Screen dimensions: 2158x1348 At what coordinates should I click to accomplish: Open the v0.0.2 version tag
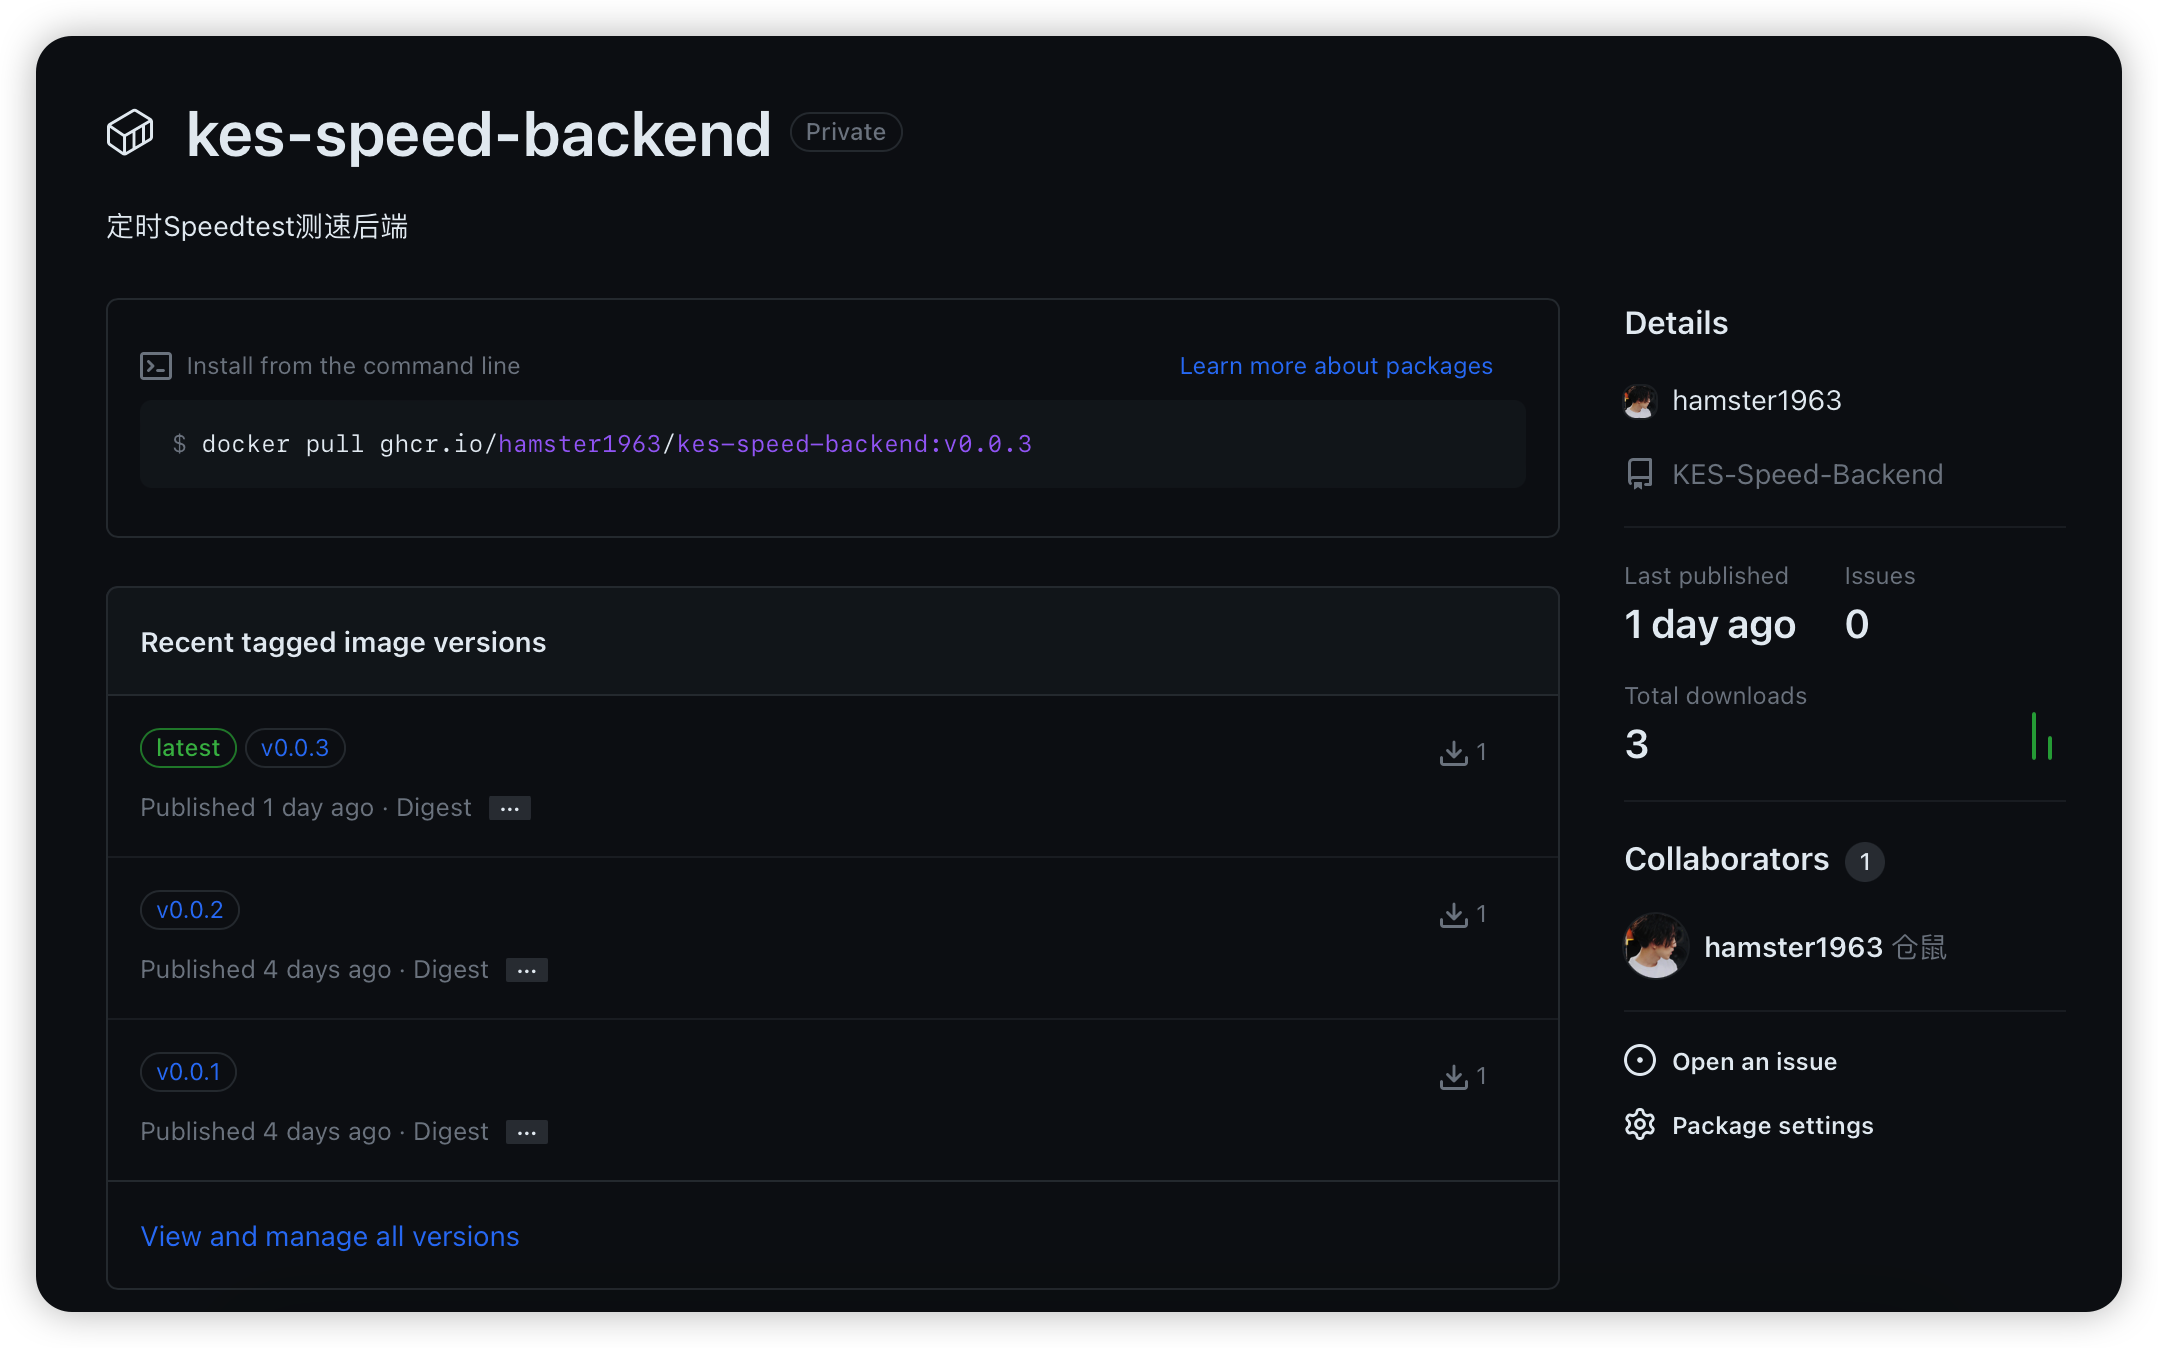190,910
